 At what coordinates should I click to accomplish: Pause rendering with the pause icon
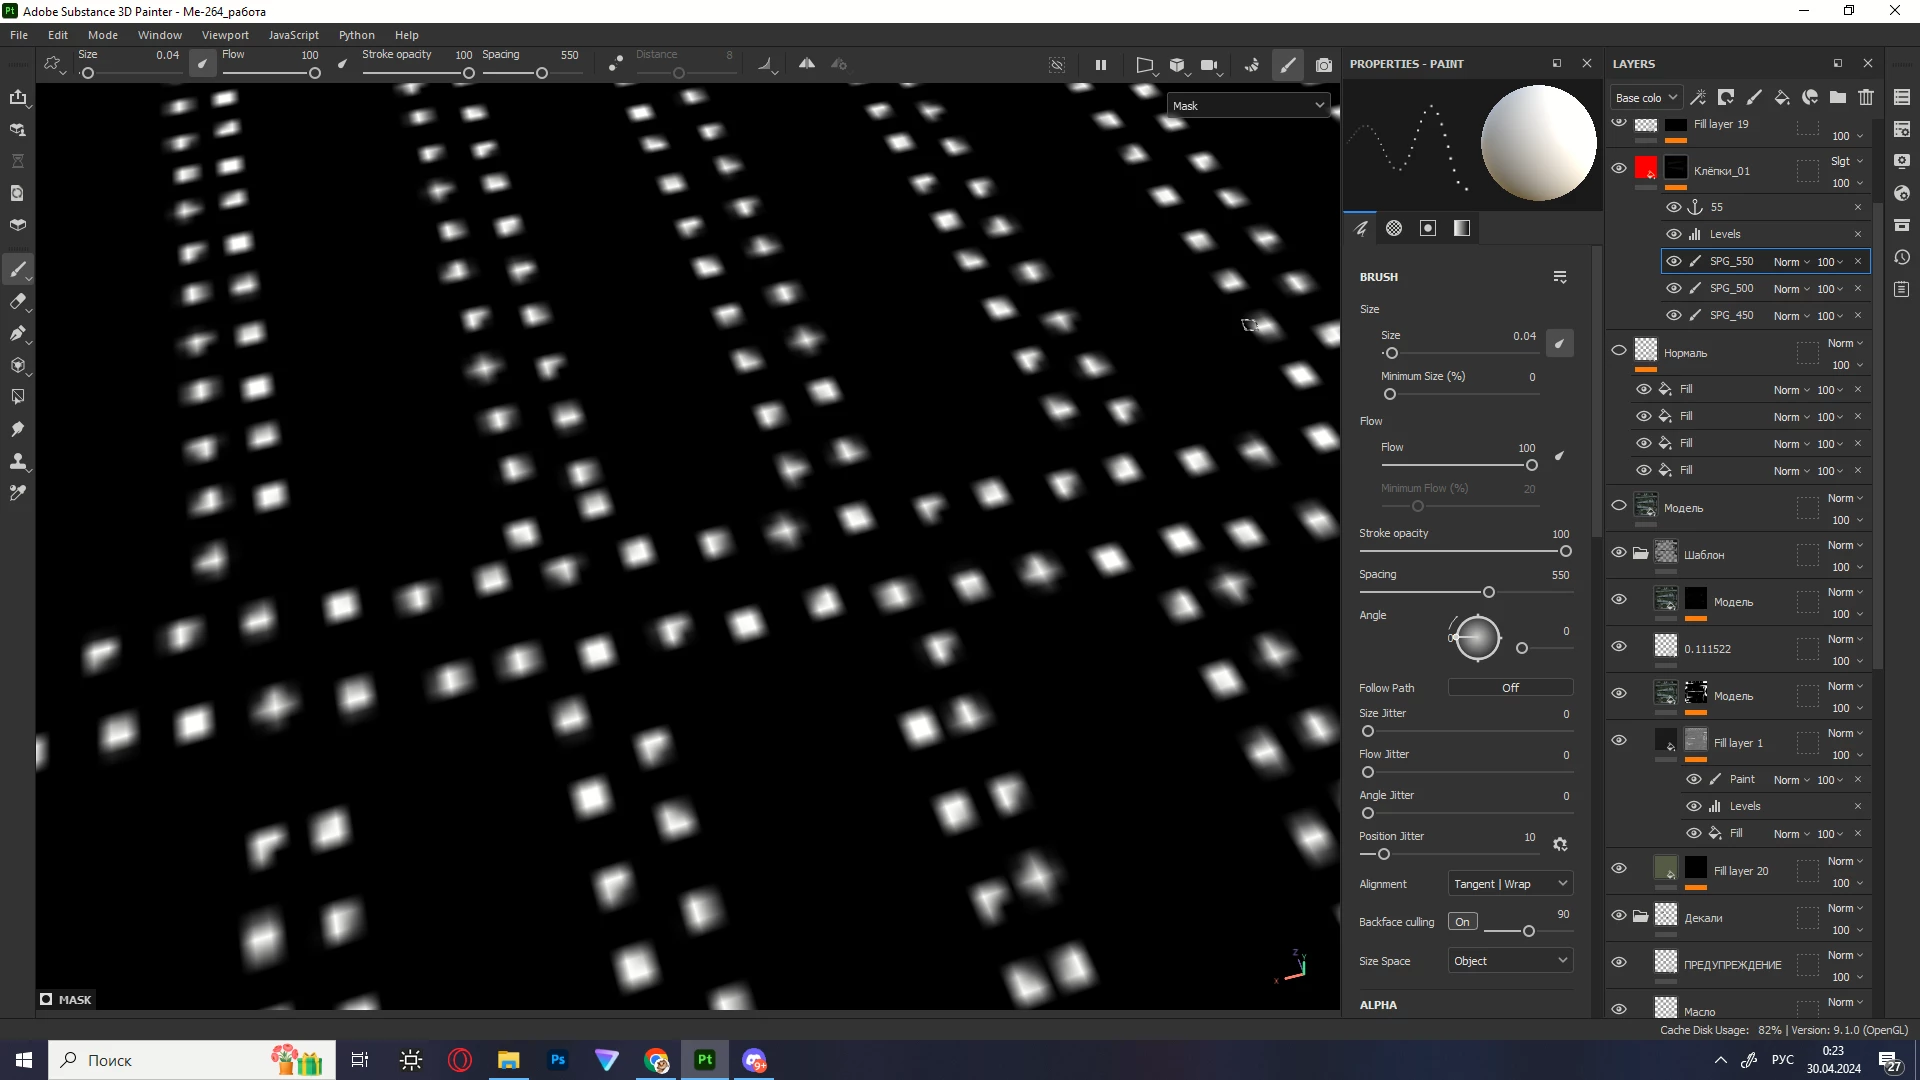pos(1101,65)
